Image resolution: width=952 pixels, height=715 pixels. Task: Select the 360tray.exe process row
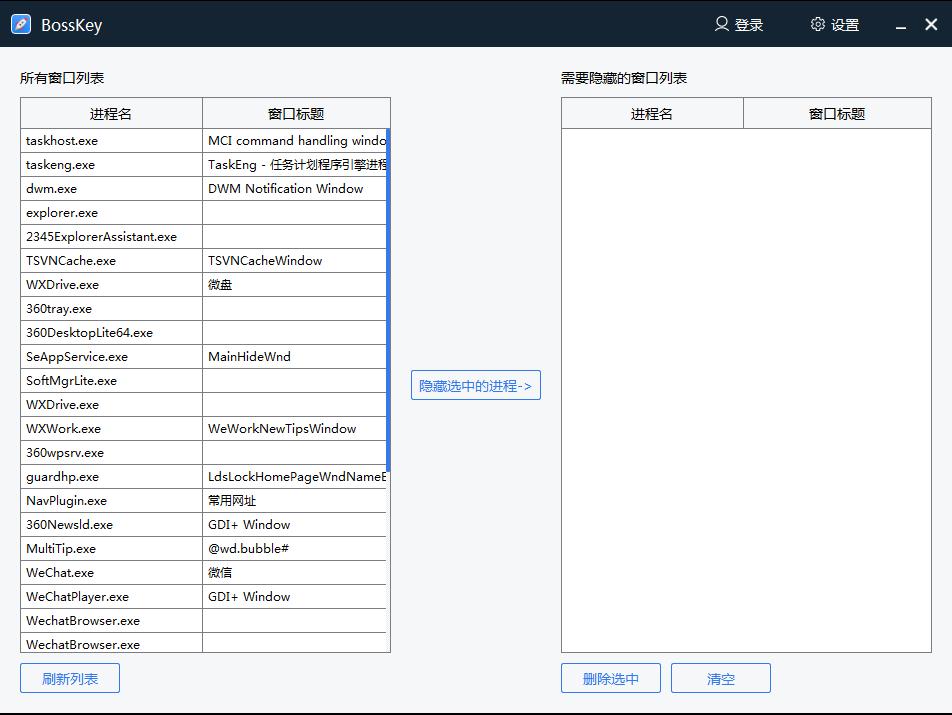click(x=110, y=308)
